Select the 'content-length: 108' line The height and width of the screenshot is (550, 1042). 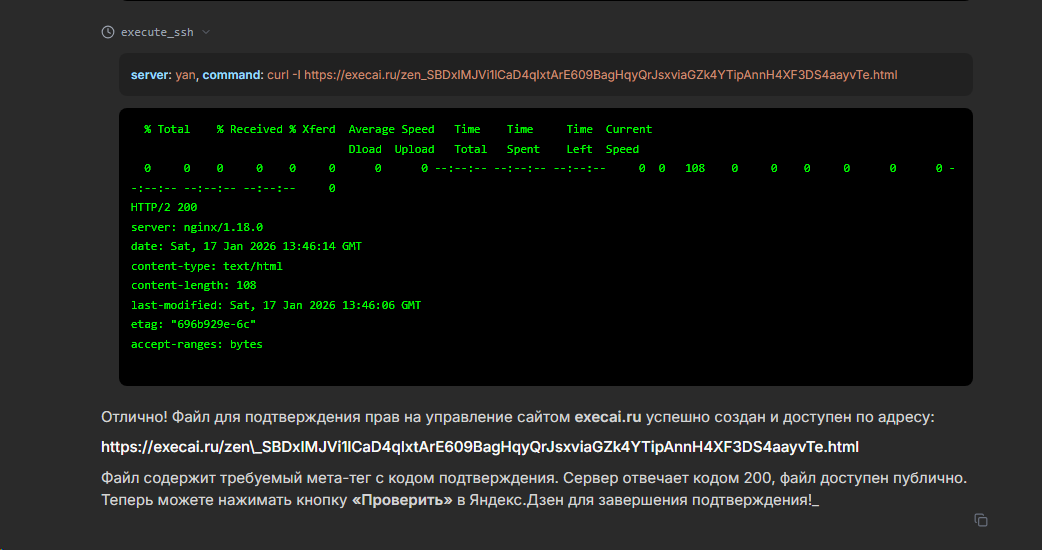point(193,286)
